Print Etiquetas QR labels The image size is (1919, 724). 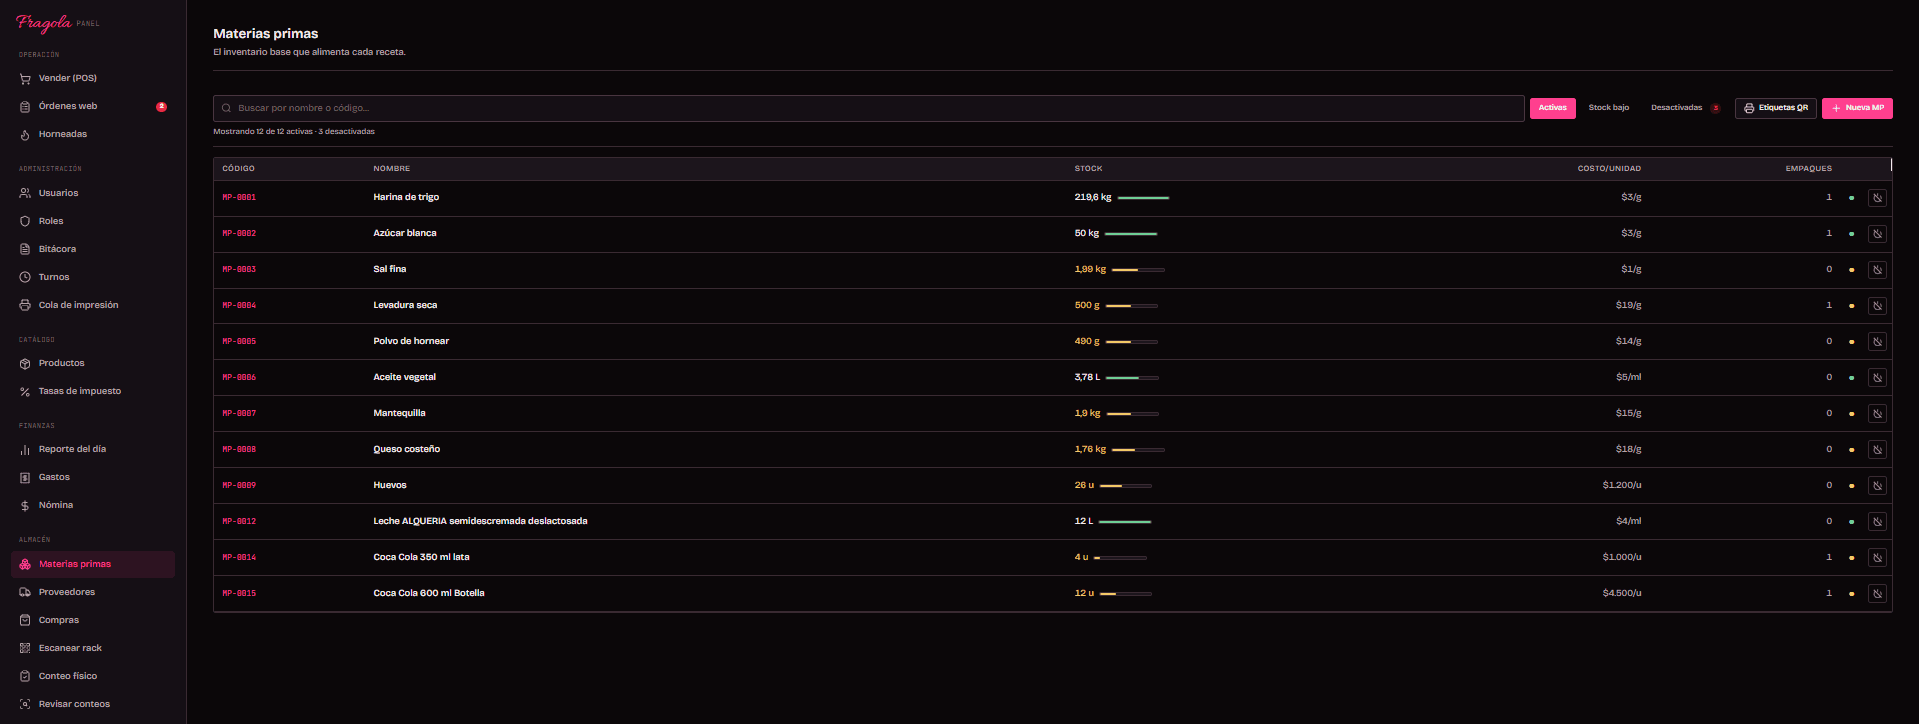coord(1775,108)
